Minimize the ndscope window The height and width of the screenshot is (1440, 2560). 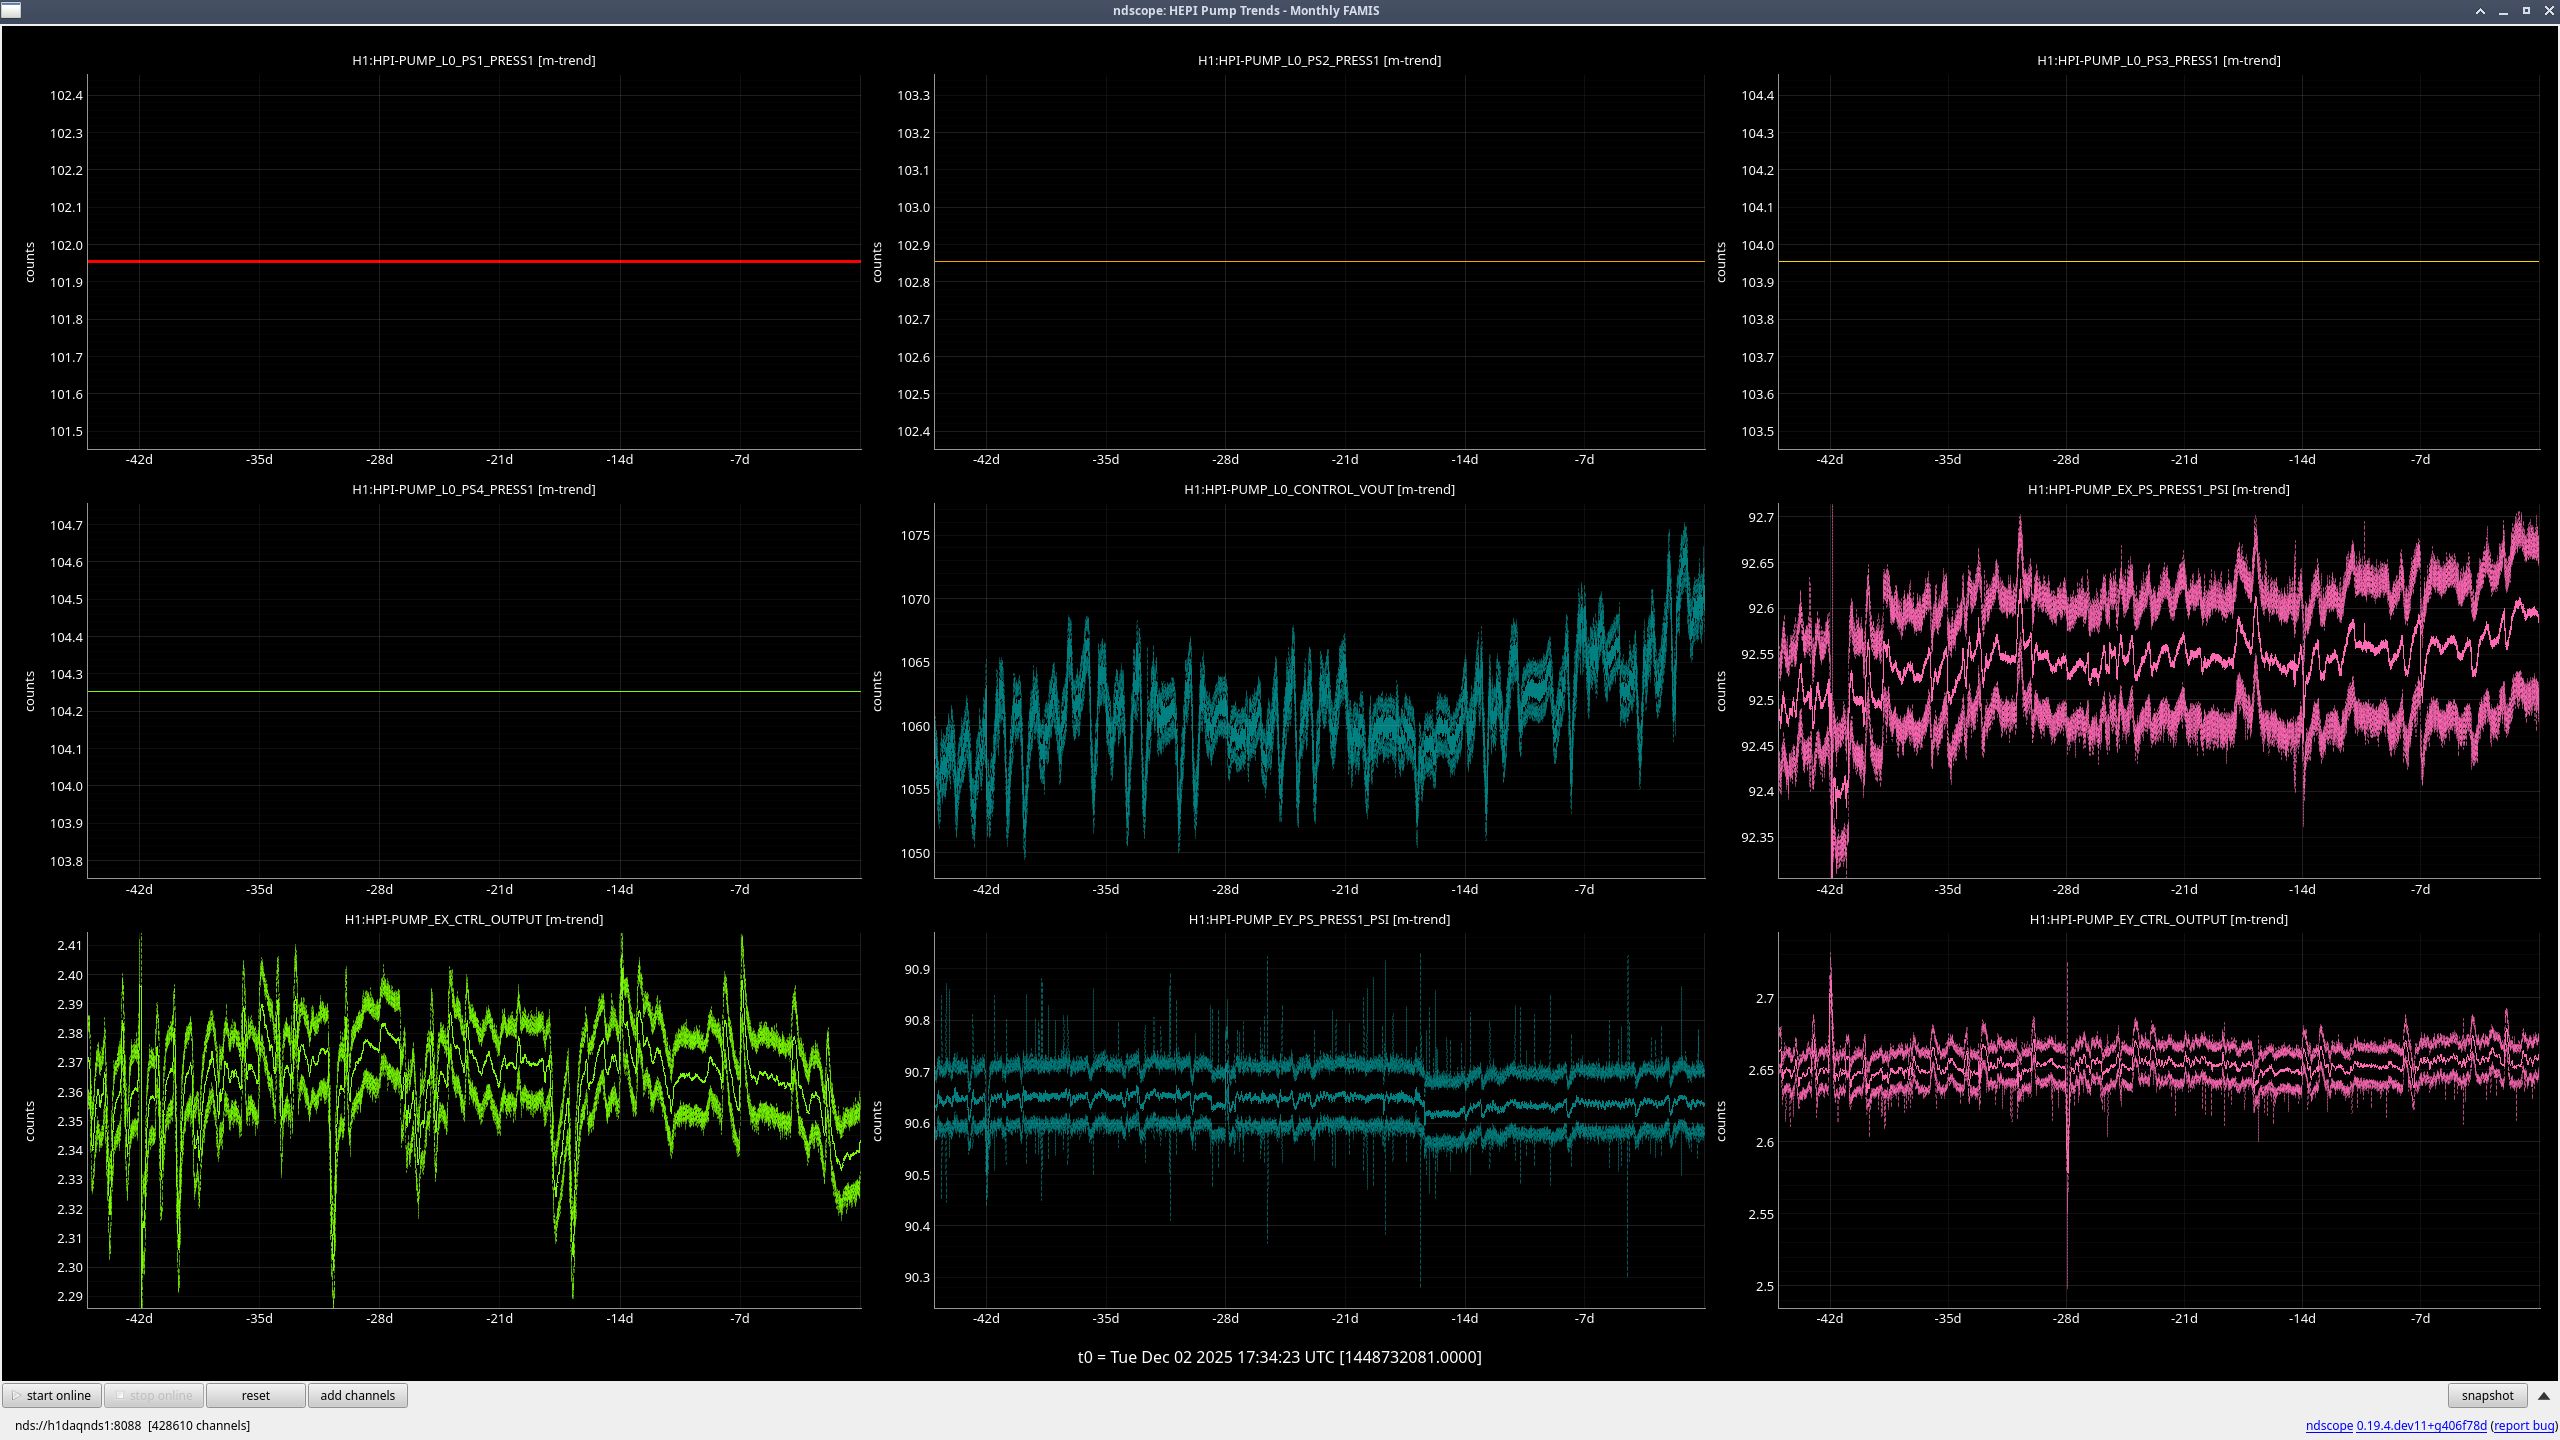[x=2503, y=11]
